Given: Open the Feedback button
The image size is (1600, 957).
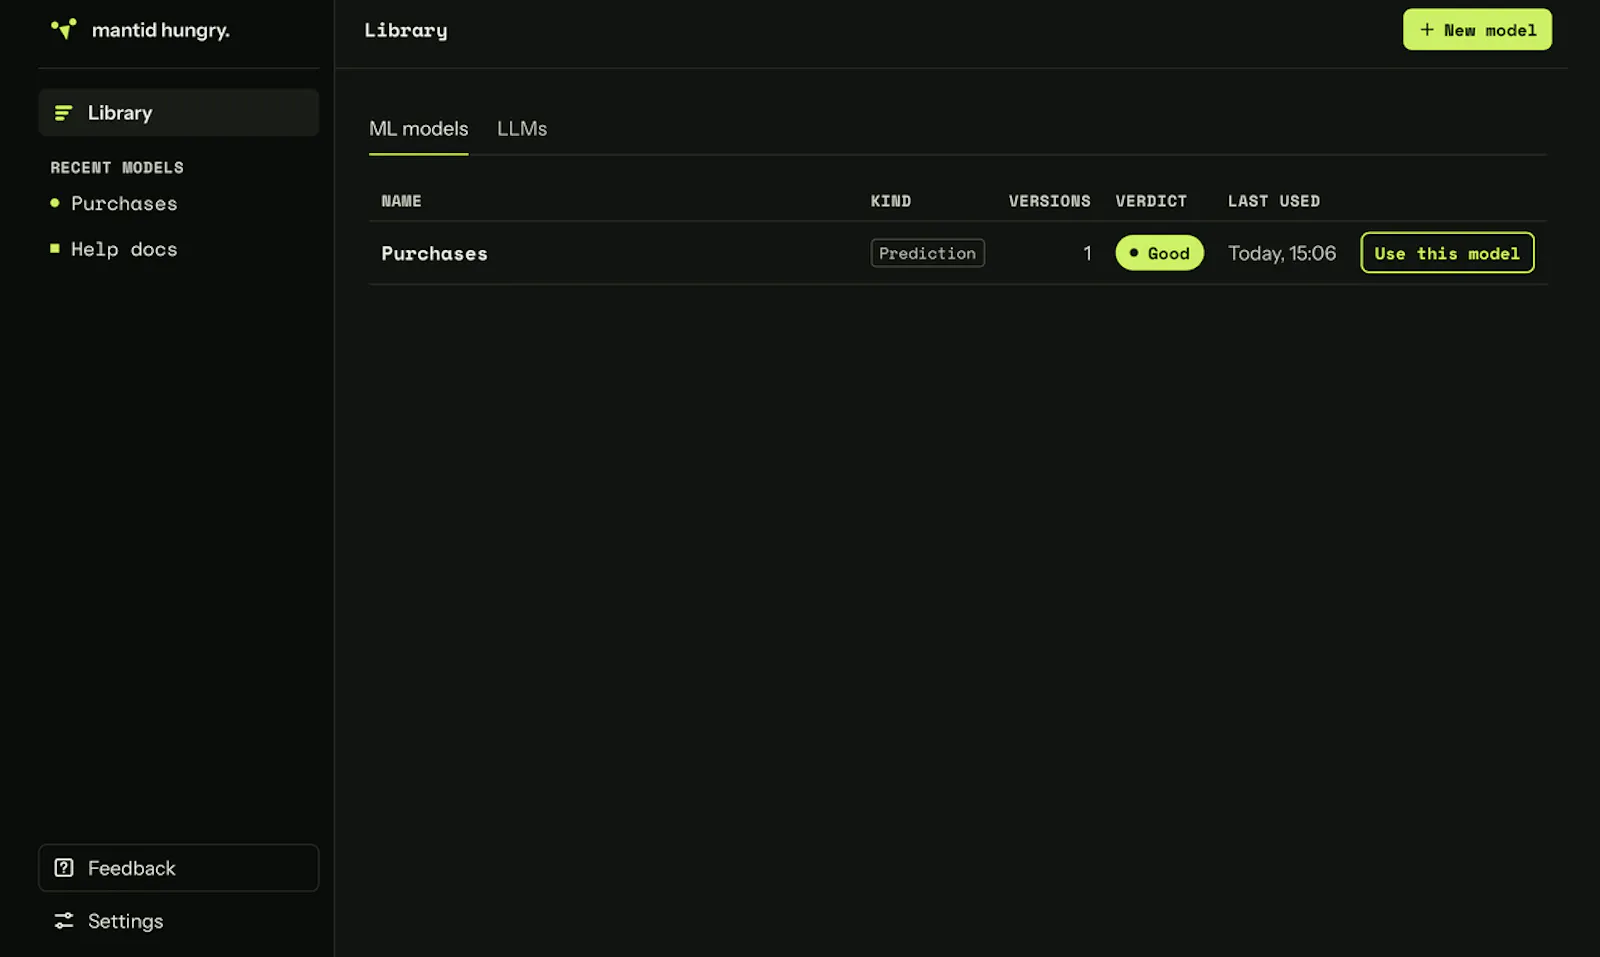Looking at the screenshot, I should pyautogui.click(x=179, y=868).
